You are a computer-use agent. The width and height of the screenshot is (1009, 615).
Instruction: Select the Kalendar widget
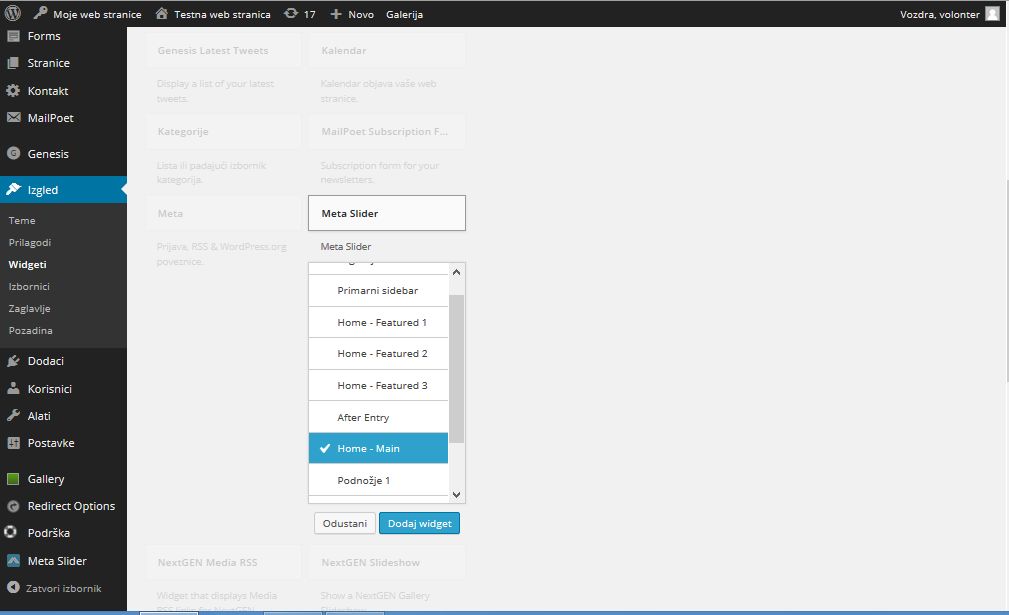pyautogui.click(x=387, y=50)
